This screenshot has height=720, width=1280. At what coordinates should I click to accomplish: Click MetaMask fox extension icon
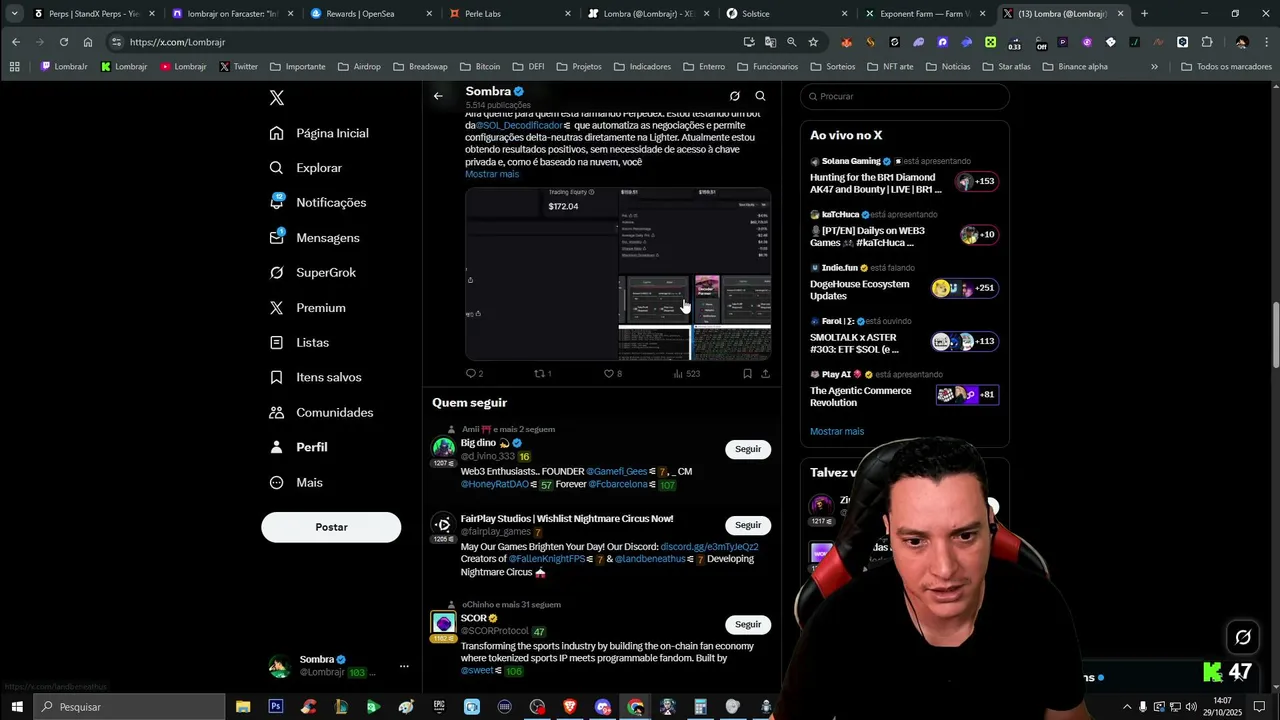pyautogui.click(x=846, y=42)
